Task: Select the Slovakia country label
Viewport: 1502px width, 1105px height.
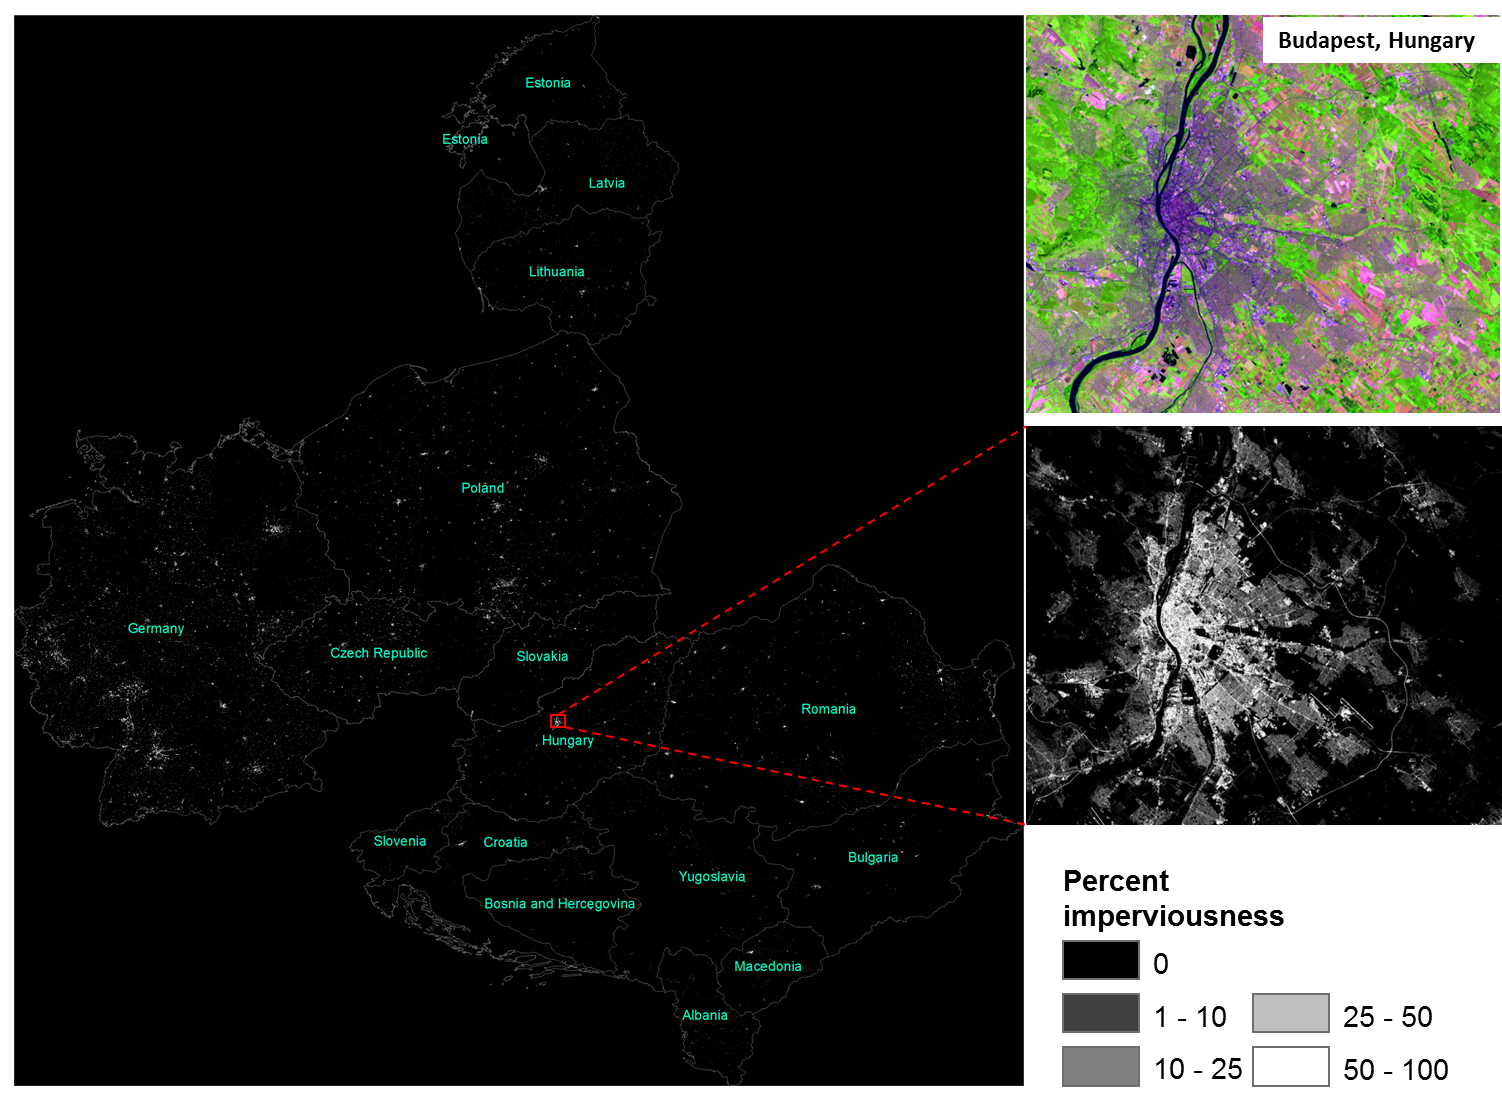Action: pyautogui.click(x=542, y=657)
